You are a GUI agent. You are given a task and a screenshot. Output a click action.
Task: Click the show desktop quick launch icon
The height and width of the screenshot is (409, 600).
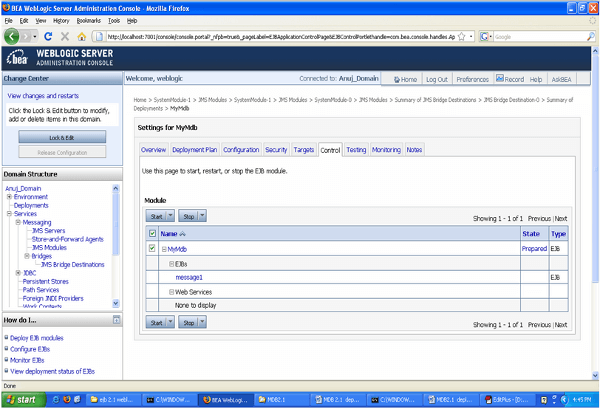coord(77,400)
